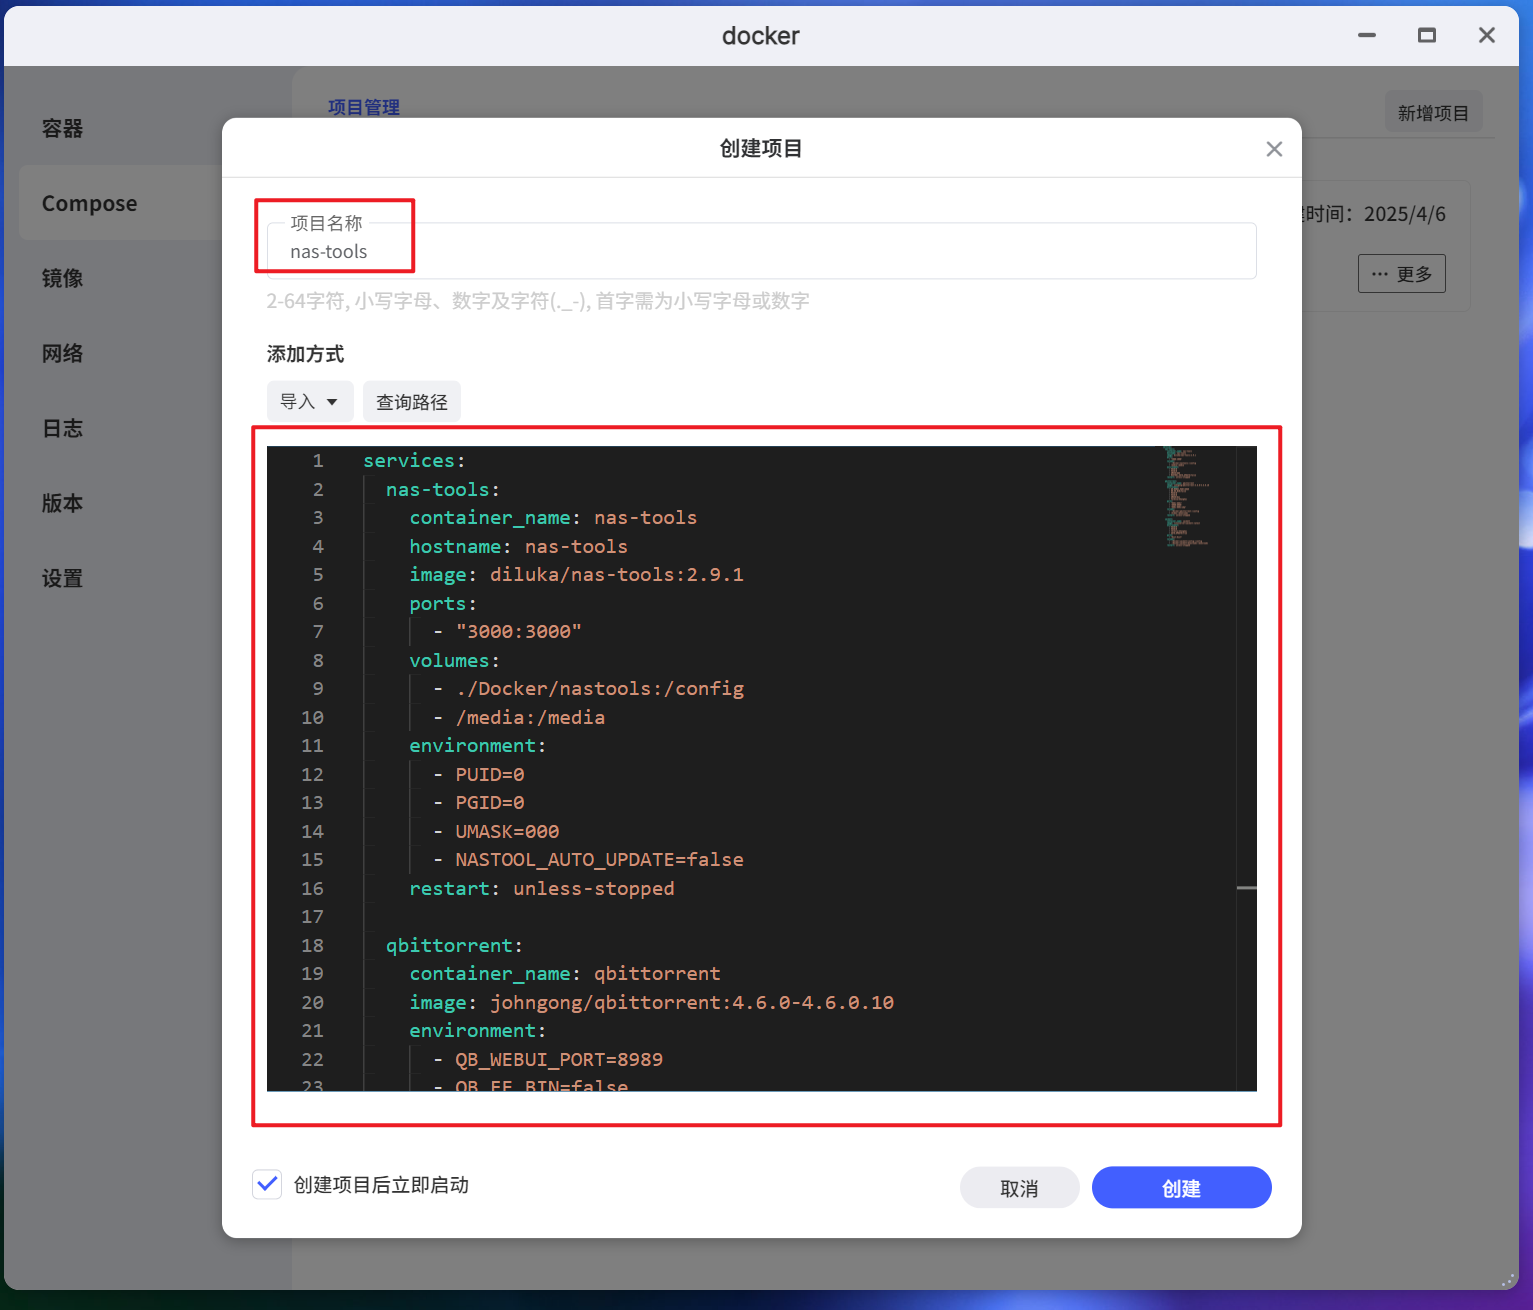
Task: Click the 'hostname: nas-tools' line
Action: pyautogui.click(x=518, y=547)
